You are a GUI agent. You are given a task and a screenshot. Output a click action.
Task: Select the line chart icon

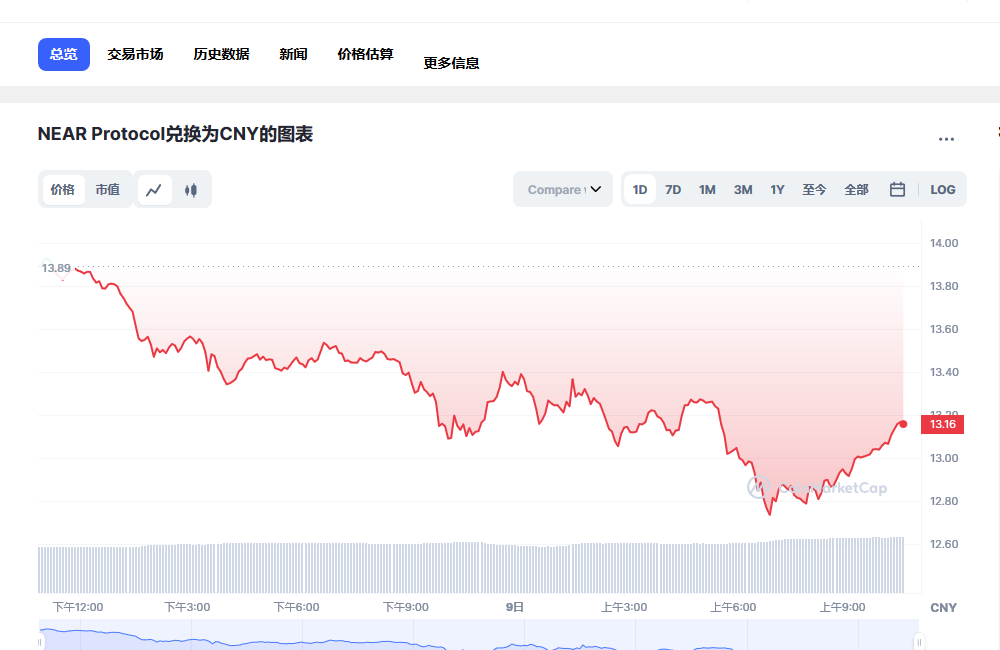pyautogui.click(x=154, y=190)
